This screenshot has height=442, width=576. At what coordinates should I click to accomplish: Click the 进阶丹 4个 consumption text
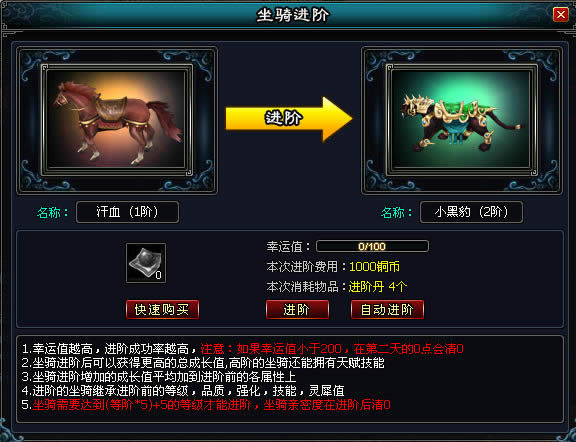[378, 287]
